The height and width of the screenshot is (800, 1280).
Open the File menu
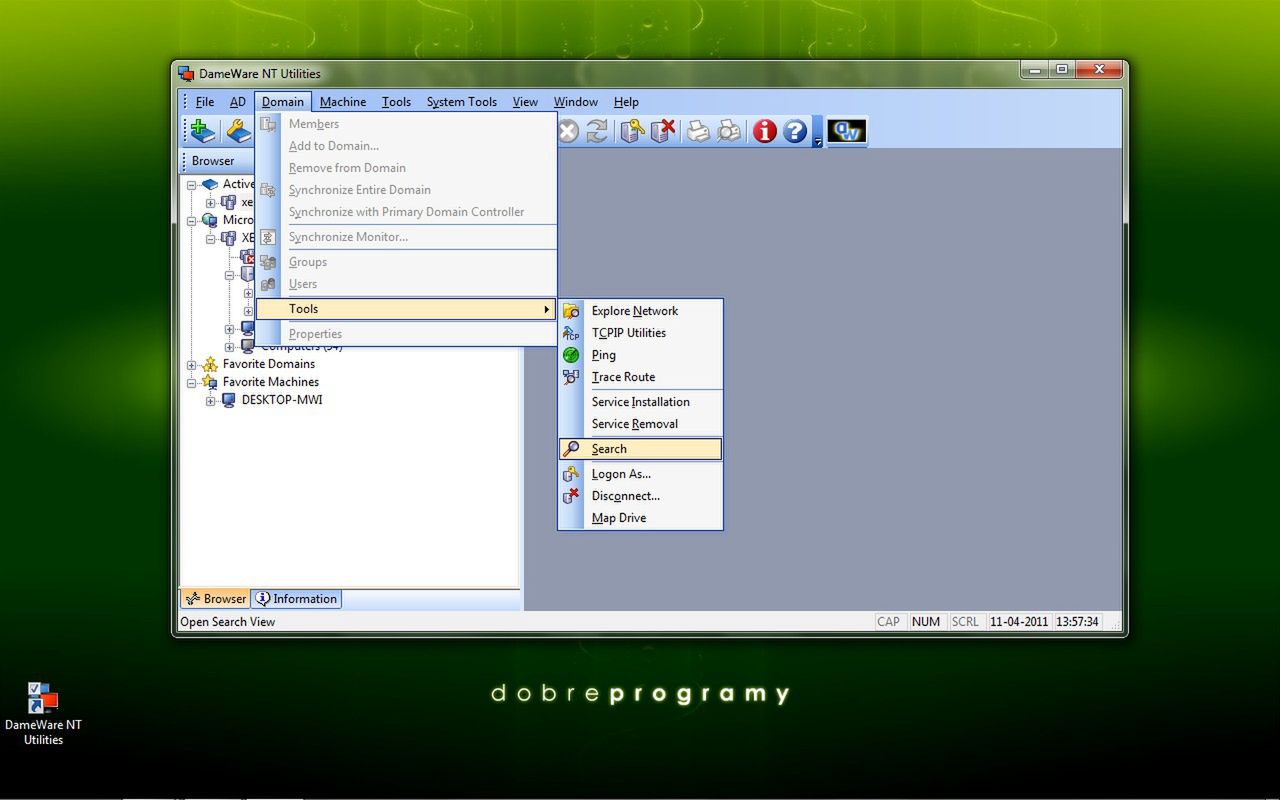coord(205,102)
